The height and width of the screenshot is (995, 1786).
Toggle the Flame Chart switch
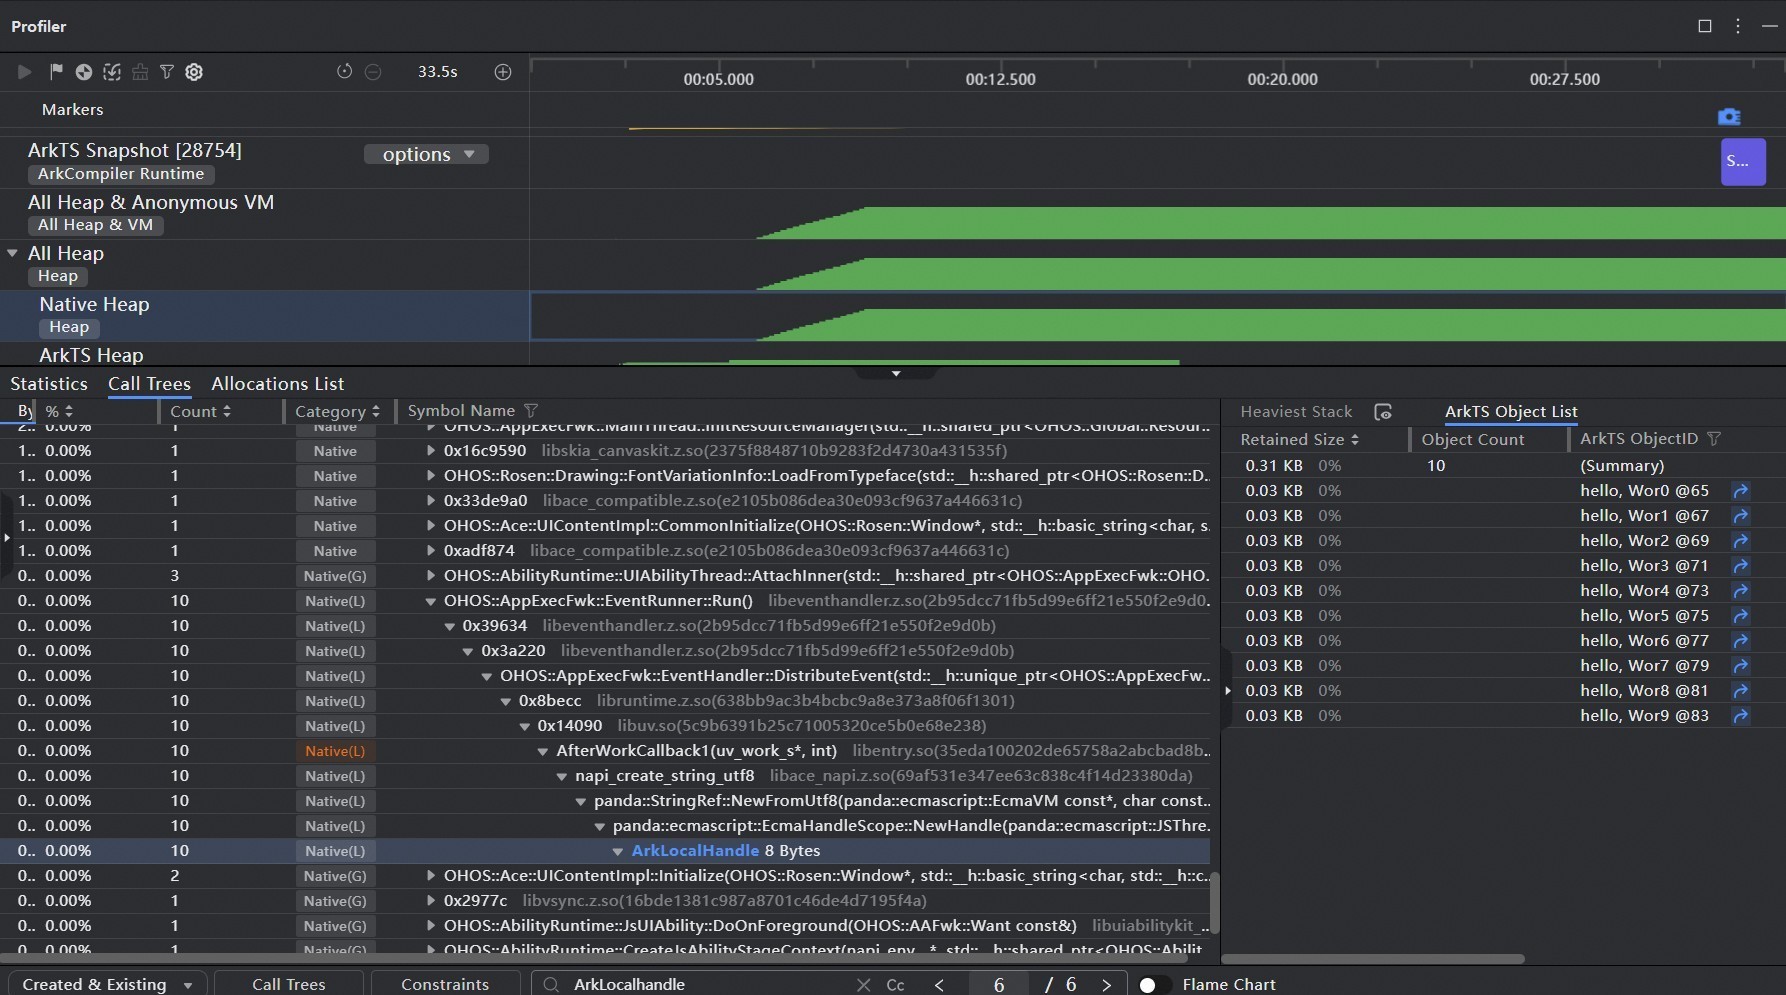(x=1154, y=985)
